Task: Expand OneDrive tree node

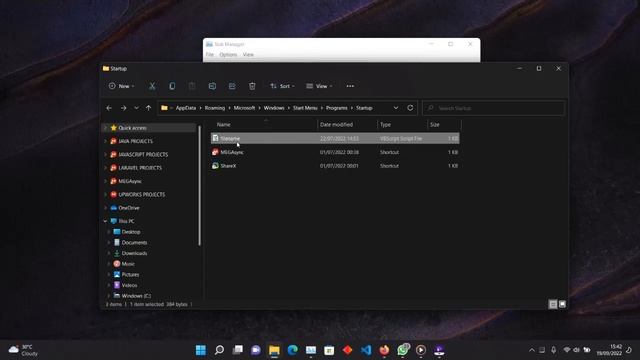Action: 106,208
